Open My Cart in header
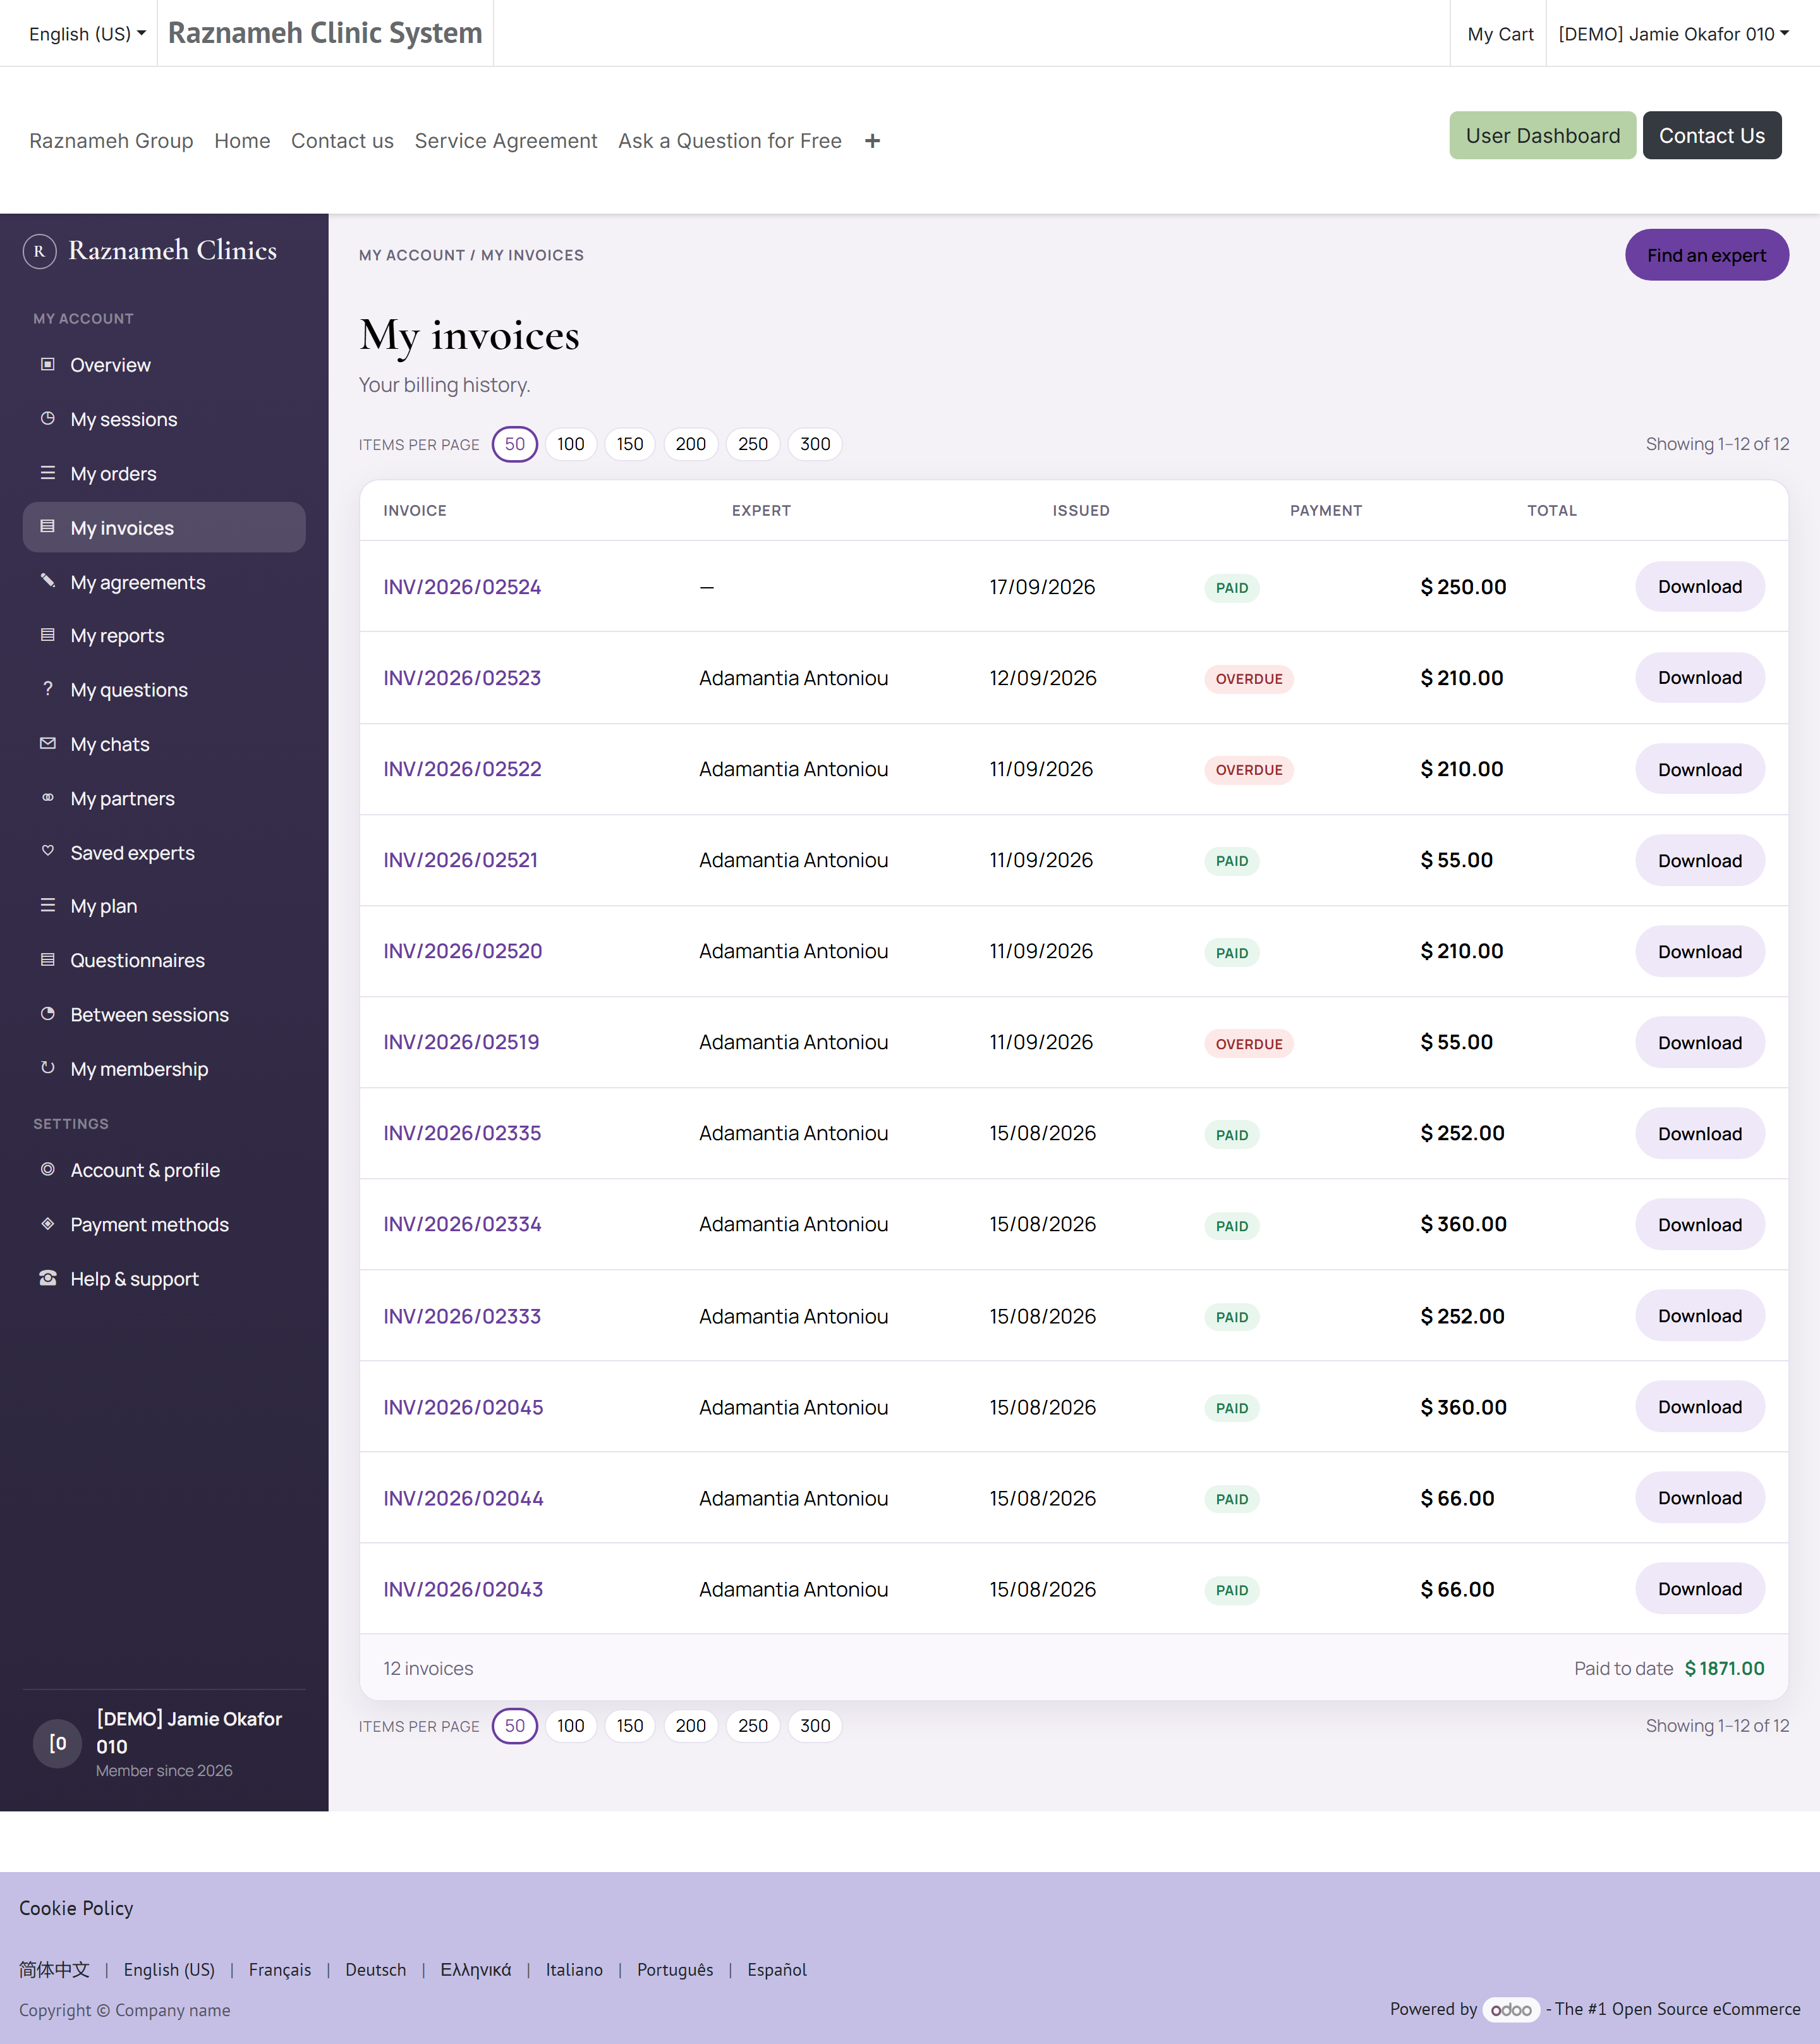 click(x=1500, y=34)
